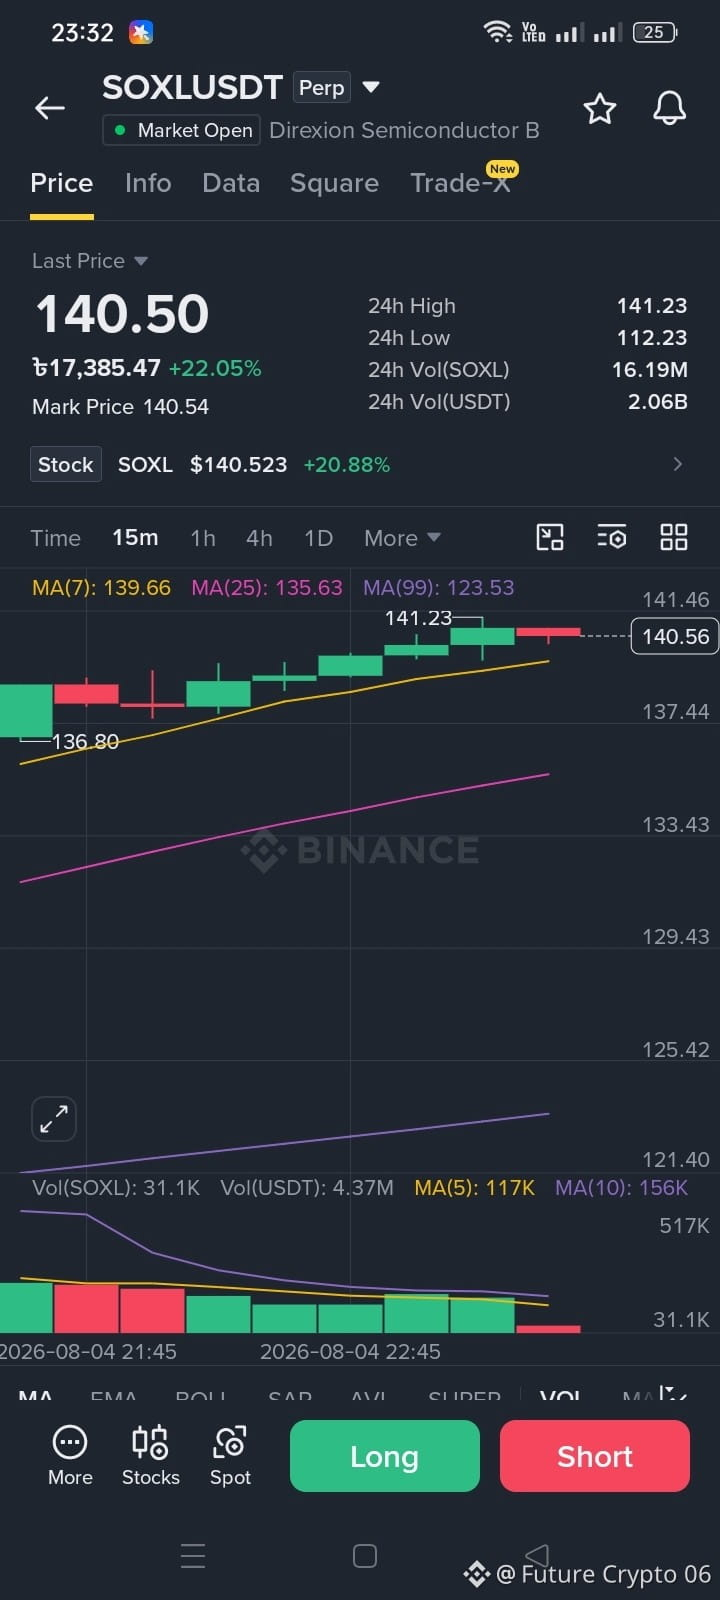Select the 4h chart interval
The image size is (720, 1600).
(x=259, y=538)
